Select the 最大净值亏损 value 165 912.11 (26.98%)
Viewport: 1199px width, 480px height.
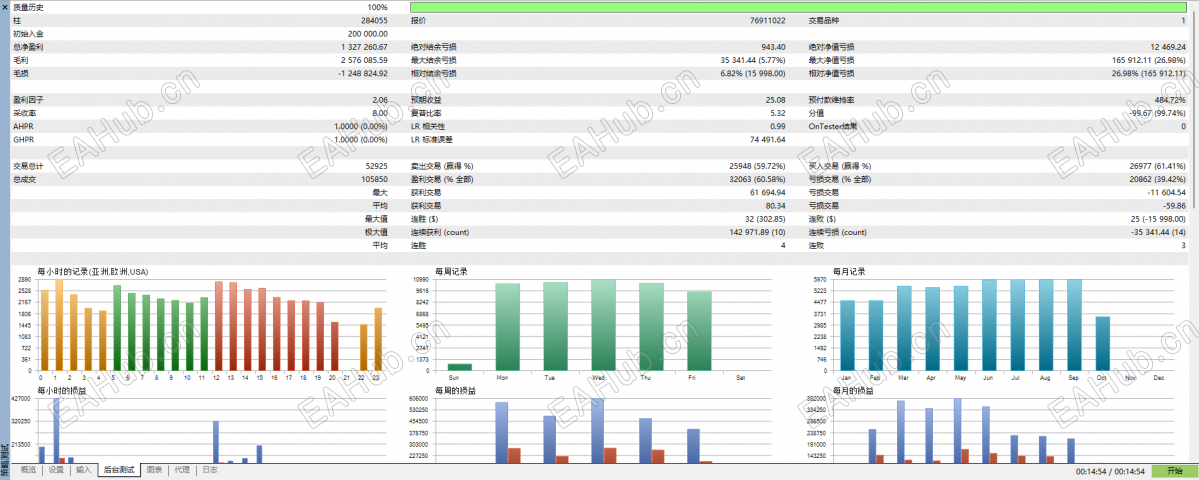(1149, 60)
